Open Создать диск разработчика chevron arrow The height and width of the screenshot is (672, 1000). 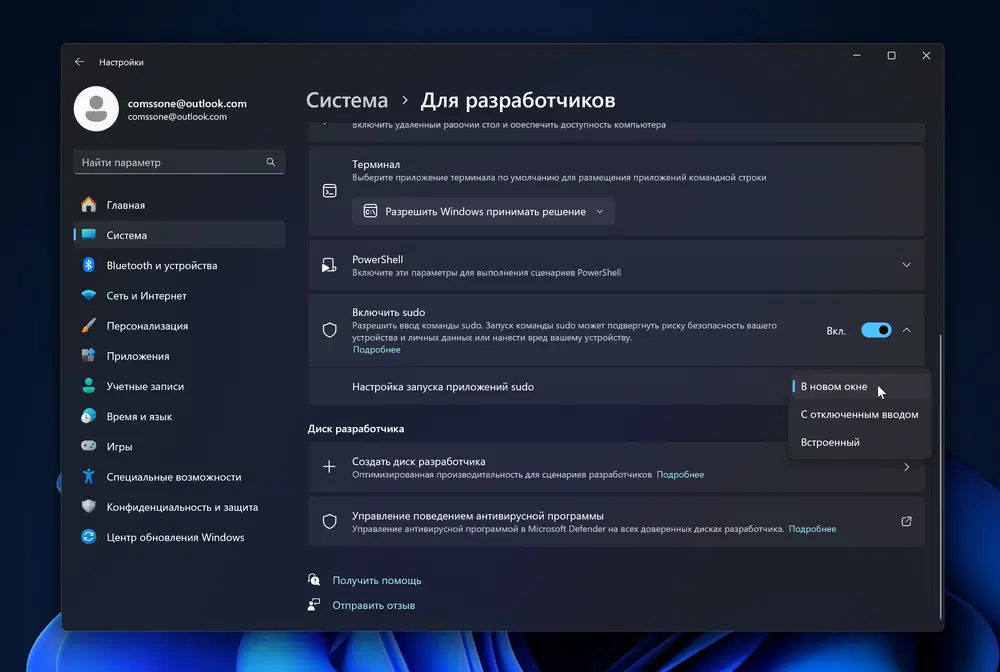[x=906, y=467]
